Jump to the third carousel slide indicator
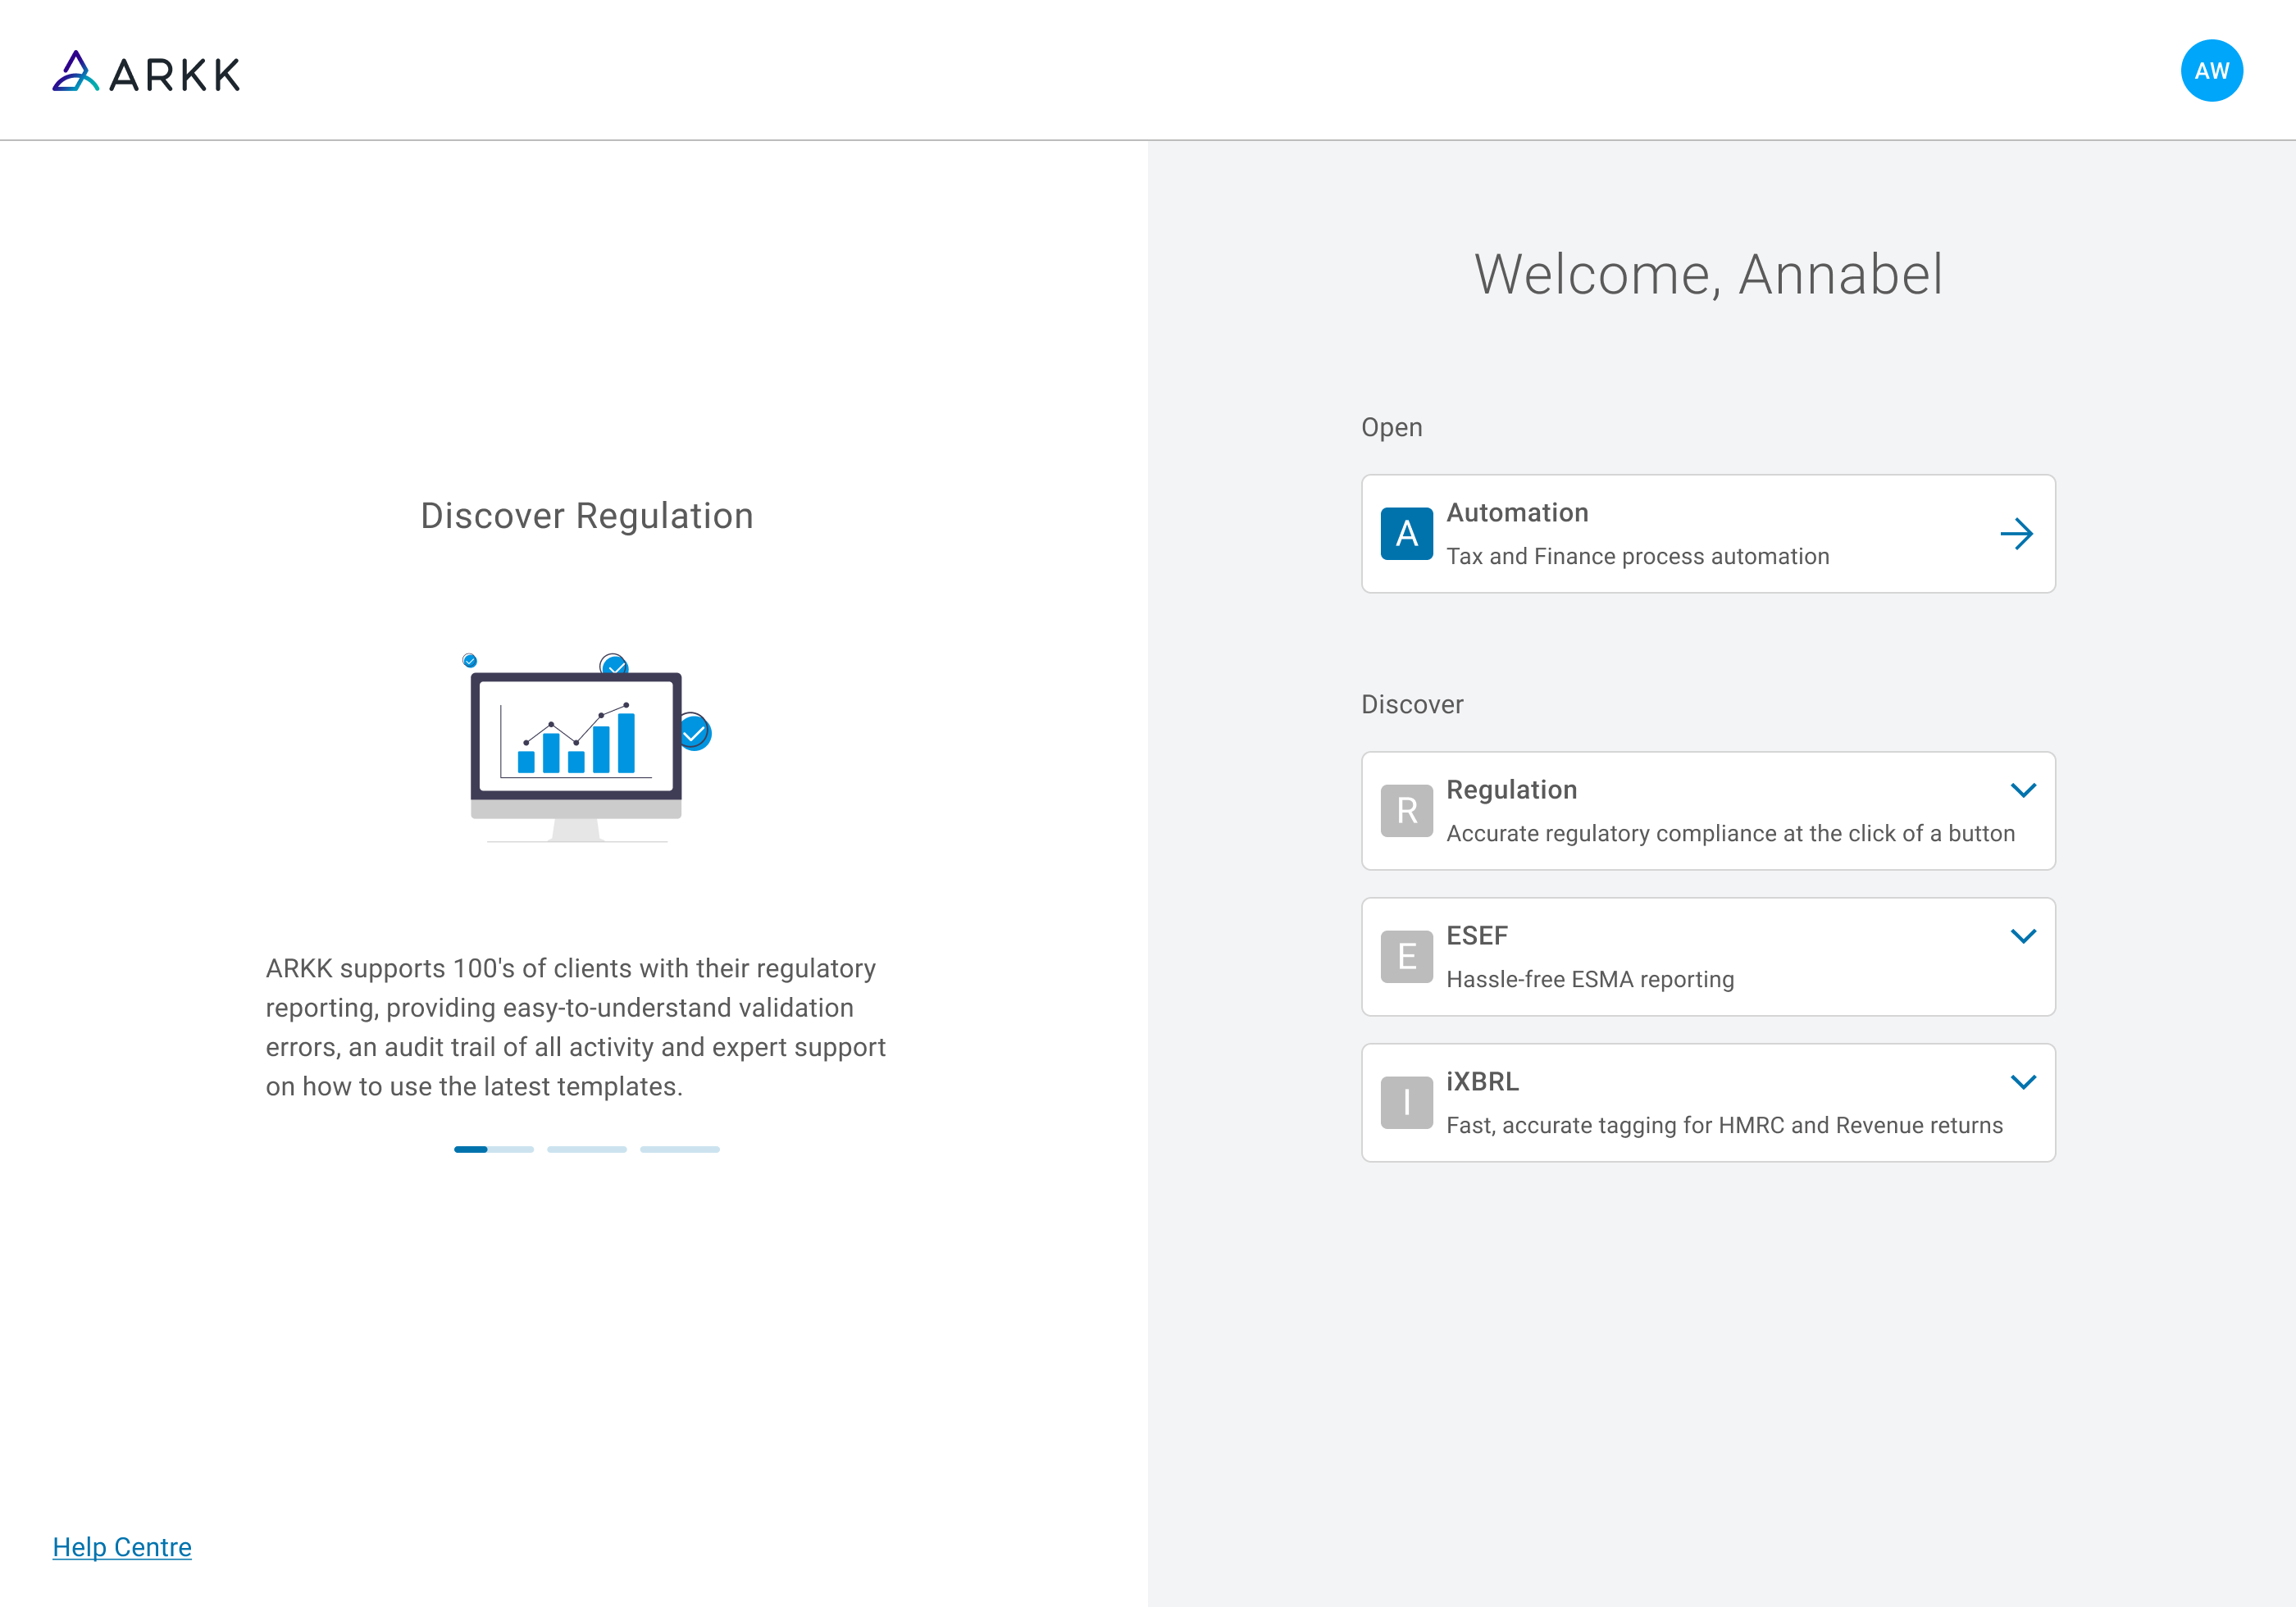The width and height of the screenshot is (2296, 1607). [680, 1150]
